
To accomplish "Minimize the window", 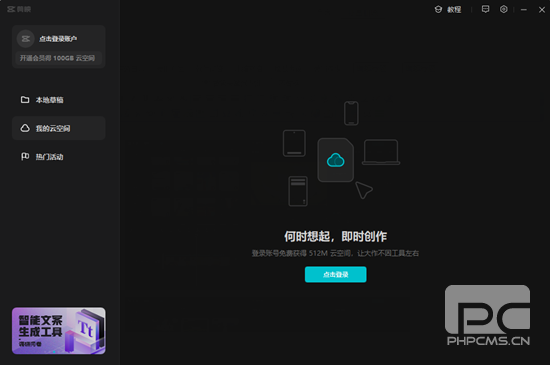I will tap(524, 10).
